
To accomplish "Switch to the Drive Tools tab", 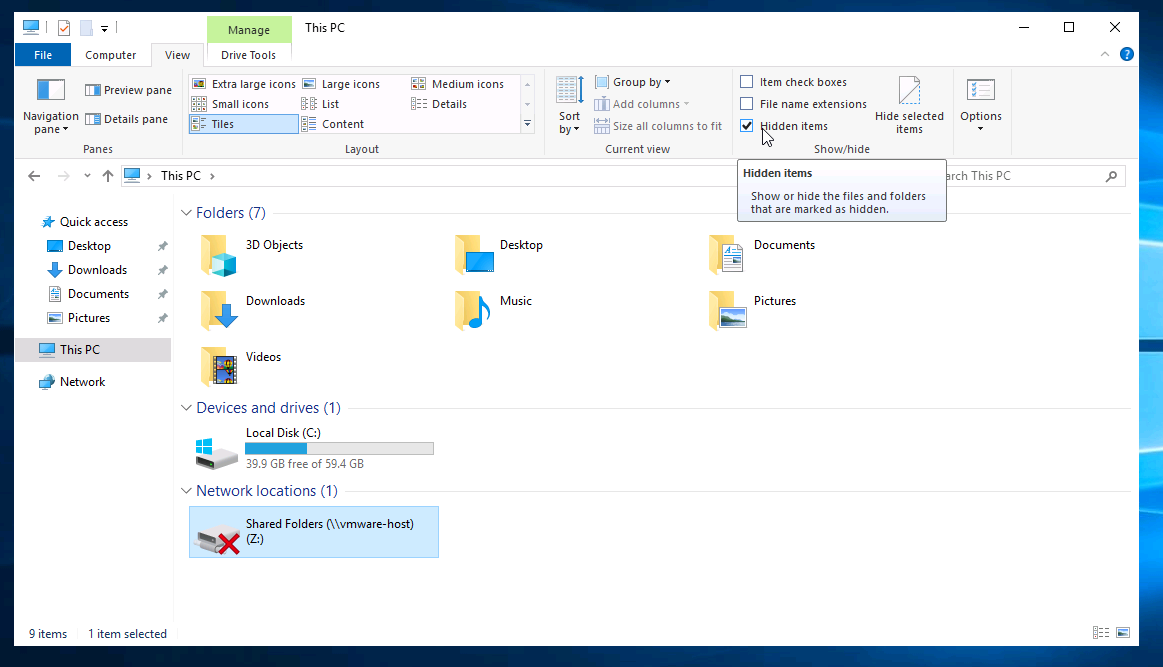I will click(248, 55).
